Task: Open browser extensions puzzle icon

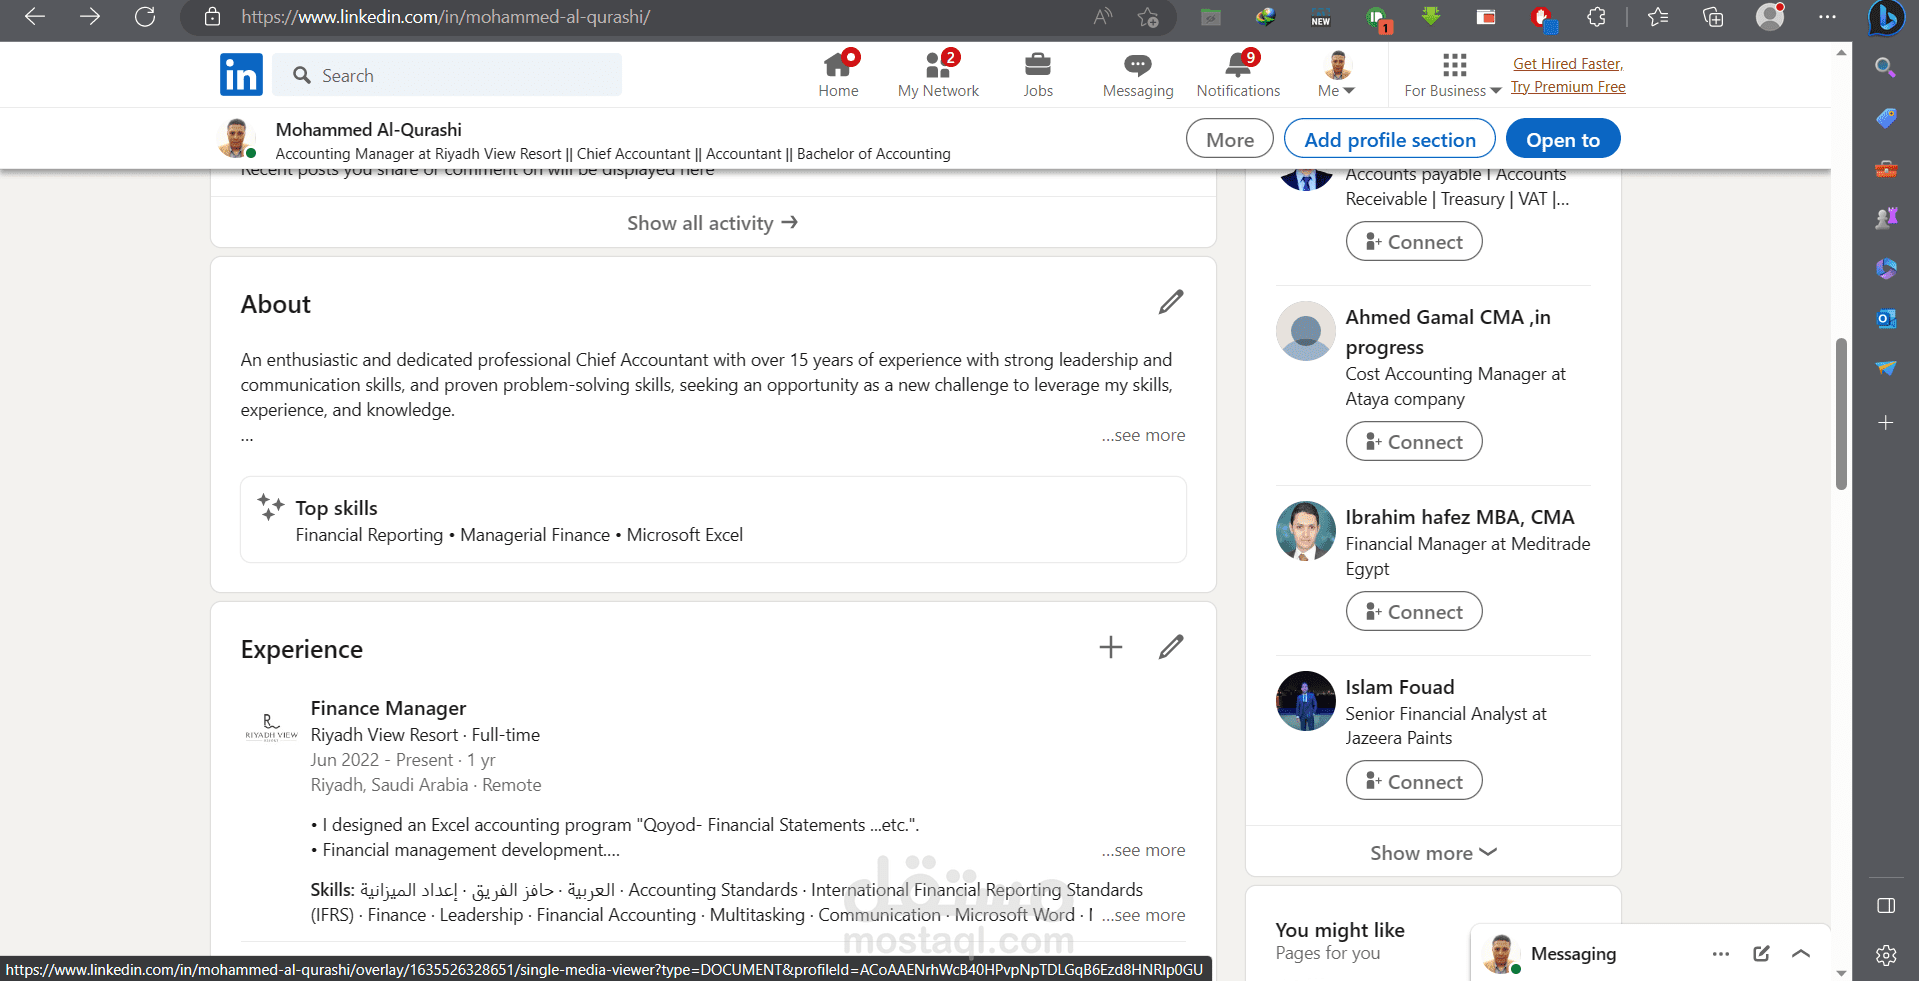Action: (x=1597, y=17)
